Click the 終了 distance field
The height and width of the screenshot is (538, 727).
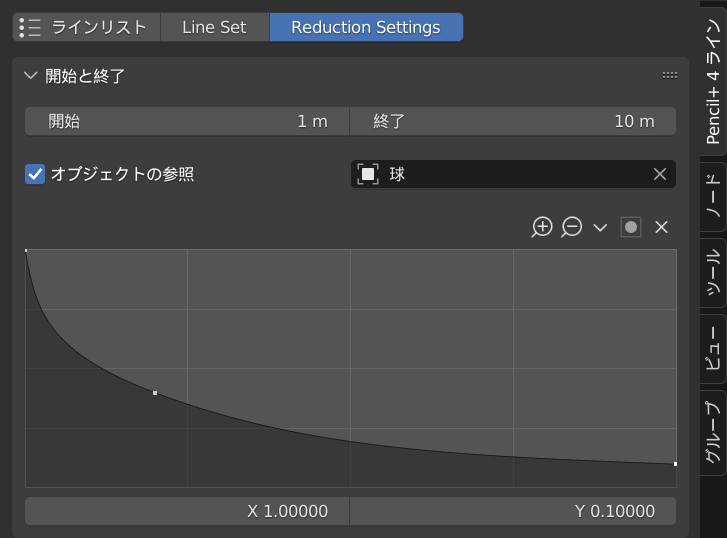(512, 121)
